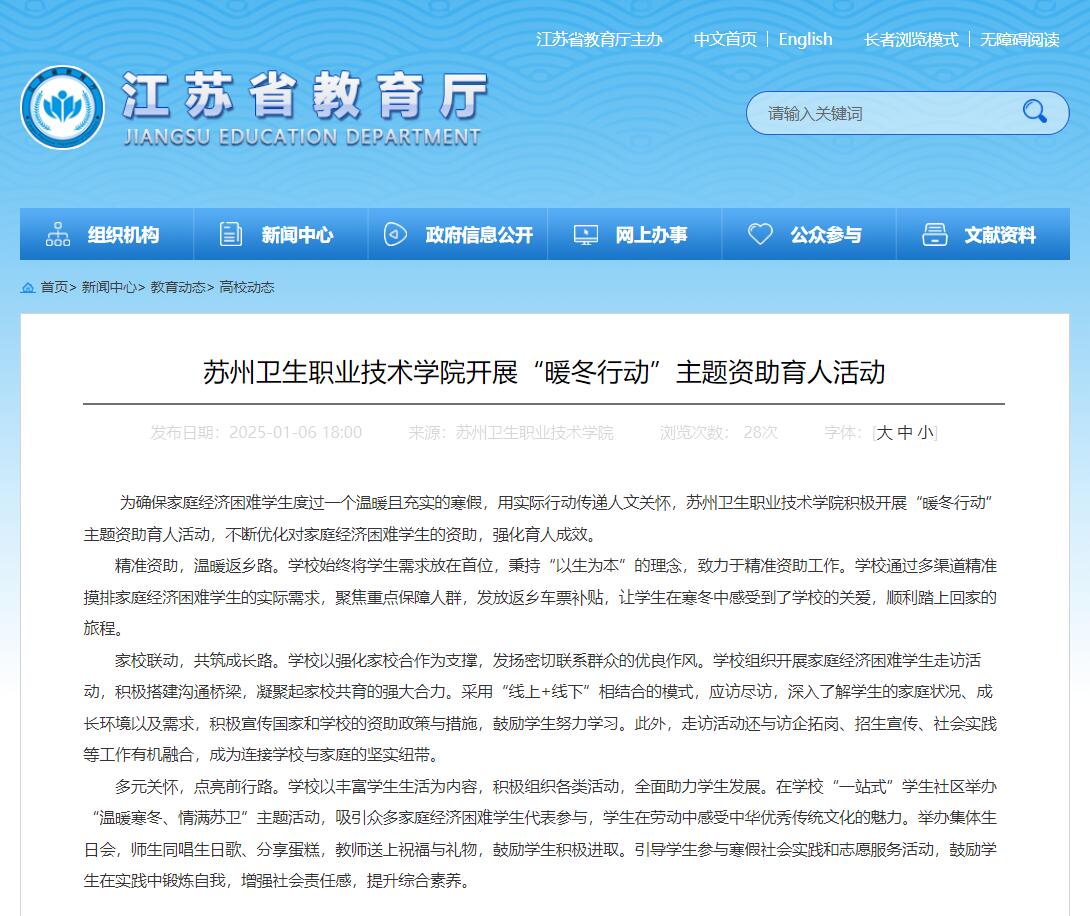The height and width of the screenshot is (916, 1090).
Task: Open 无障碍阅读 mode
Action: click(x=1019, y=40)
